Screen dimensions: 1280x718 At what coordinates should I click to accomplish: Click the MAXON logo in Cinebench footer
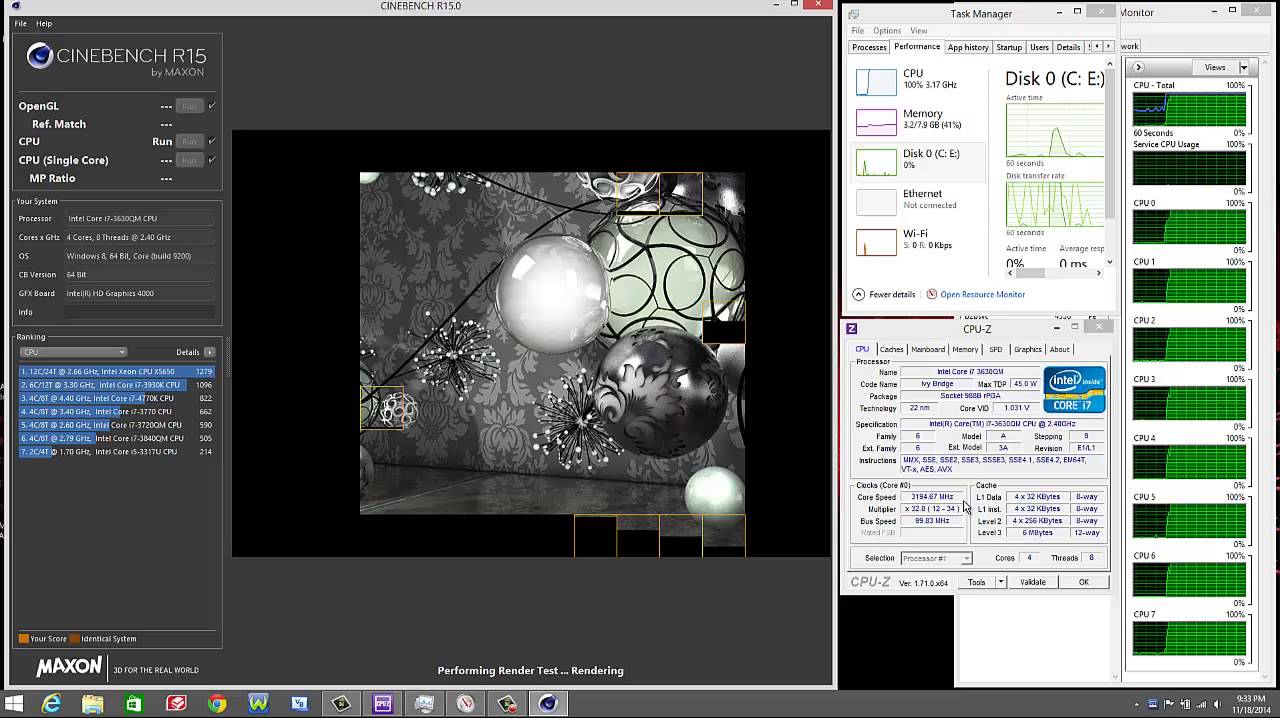coord(69,667)
